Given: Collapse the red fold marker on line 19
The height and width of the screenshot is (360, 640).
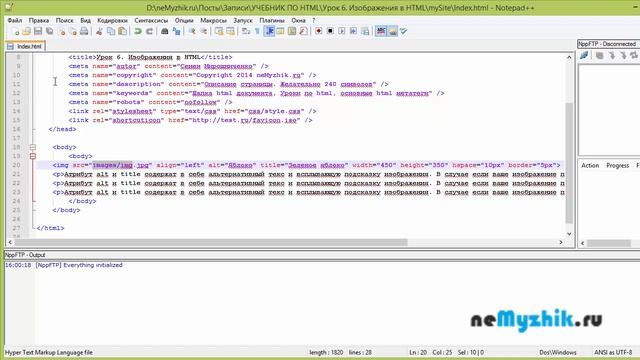Looking at the screenshot, I should (x=33, y=156).
